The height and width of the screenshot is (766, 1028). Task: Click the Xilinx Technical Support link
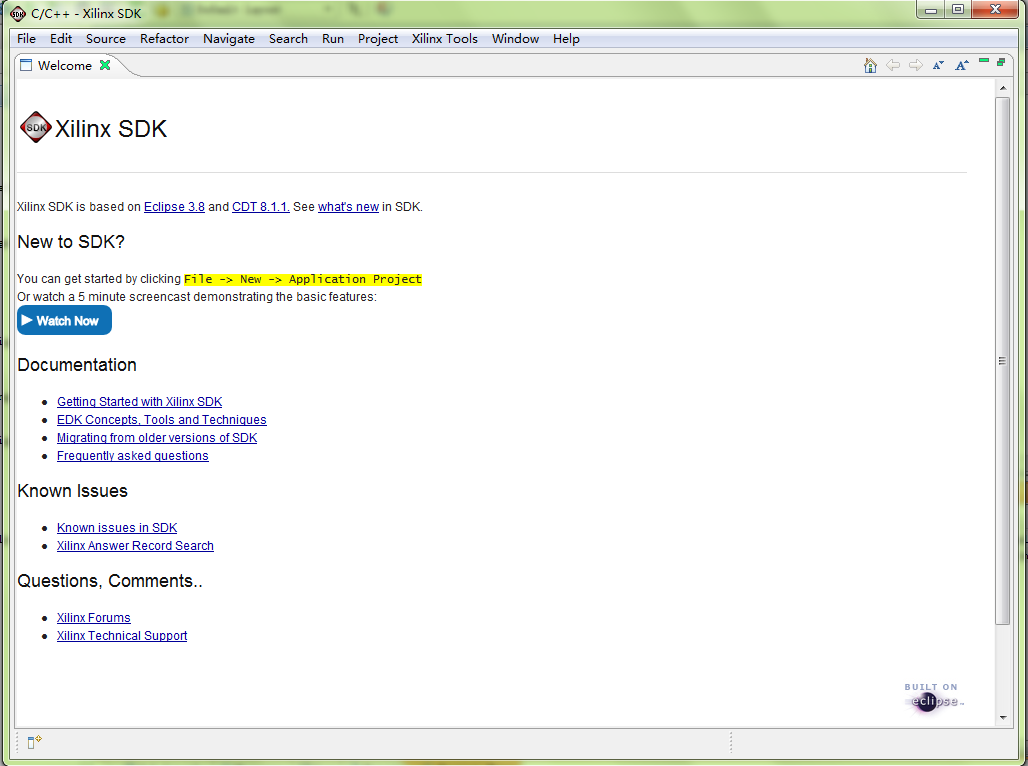tap(122, 636)
